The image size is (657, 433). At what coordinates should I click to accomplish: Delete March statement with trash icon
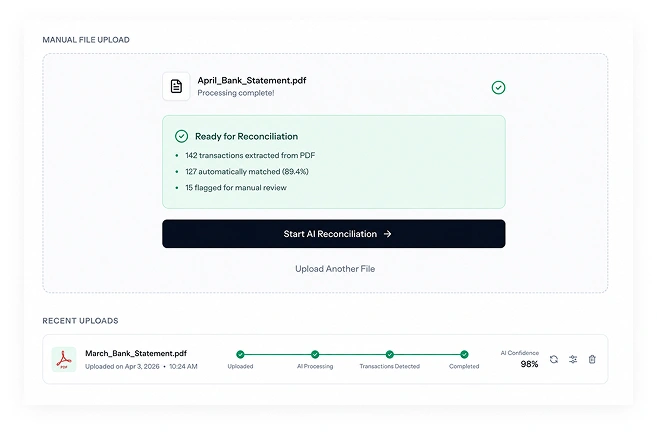click(592, 359)
